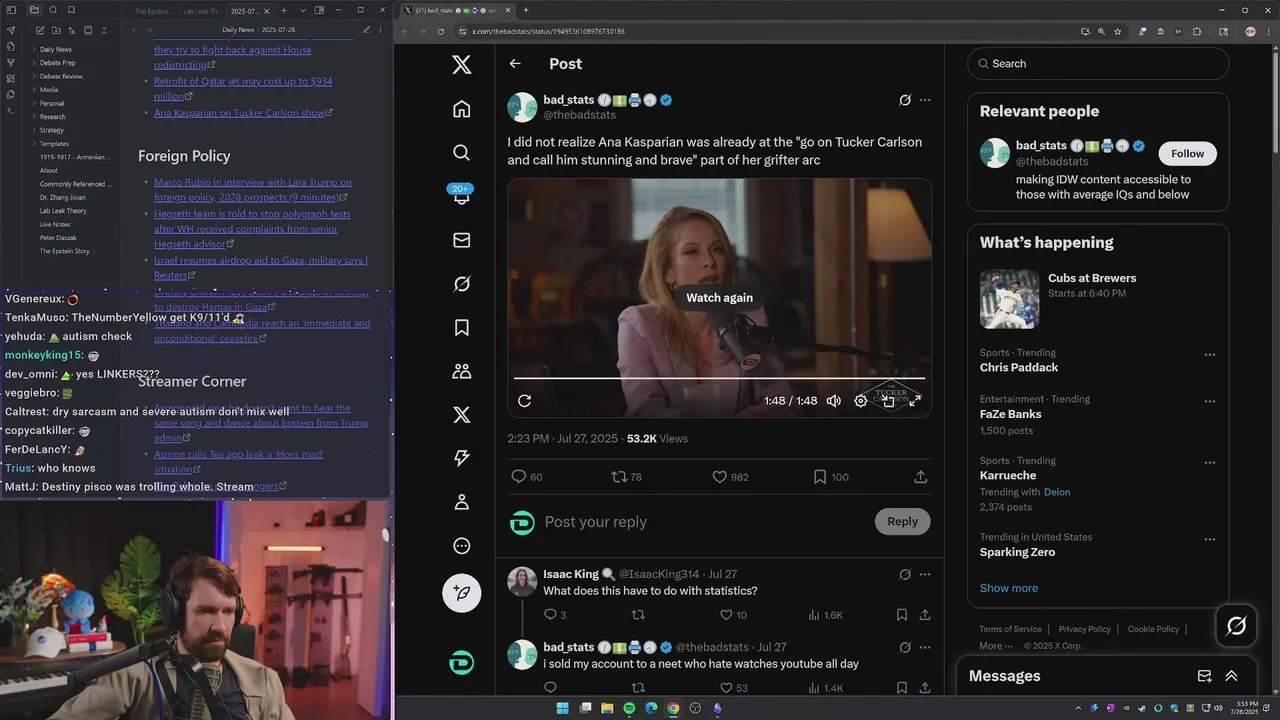Open Verified Orgs lightning icon
This screenshot has height=720, width=1280.
[461, 458]
